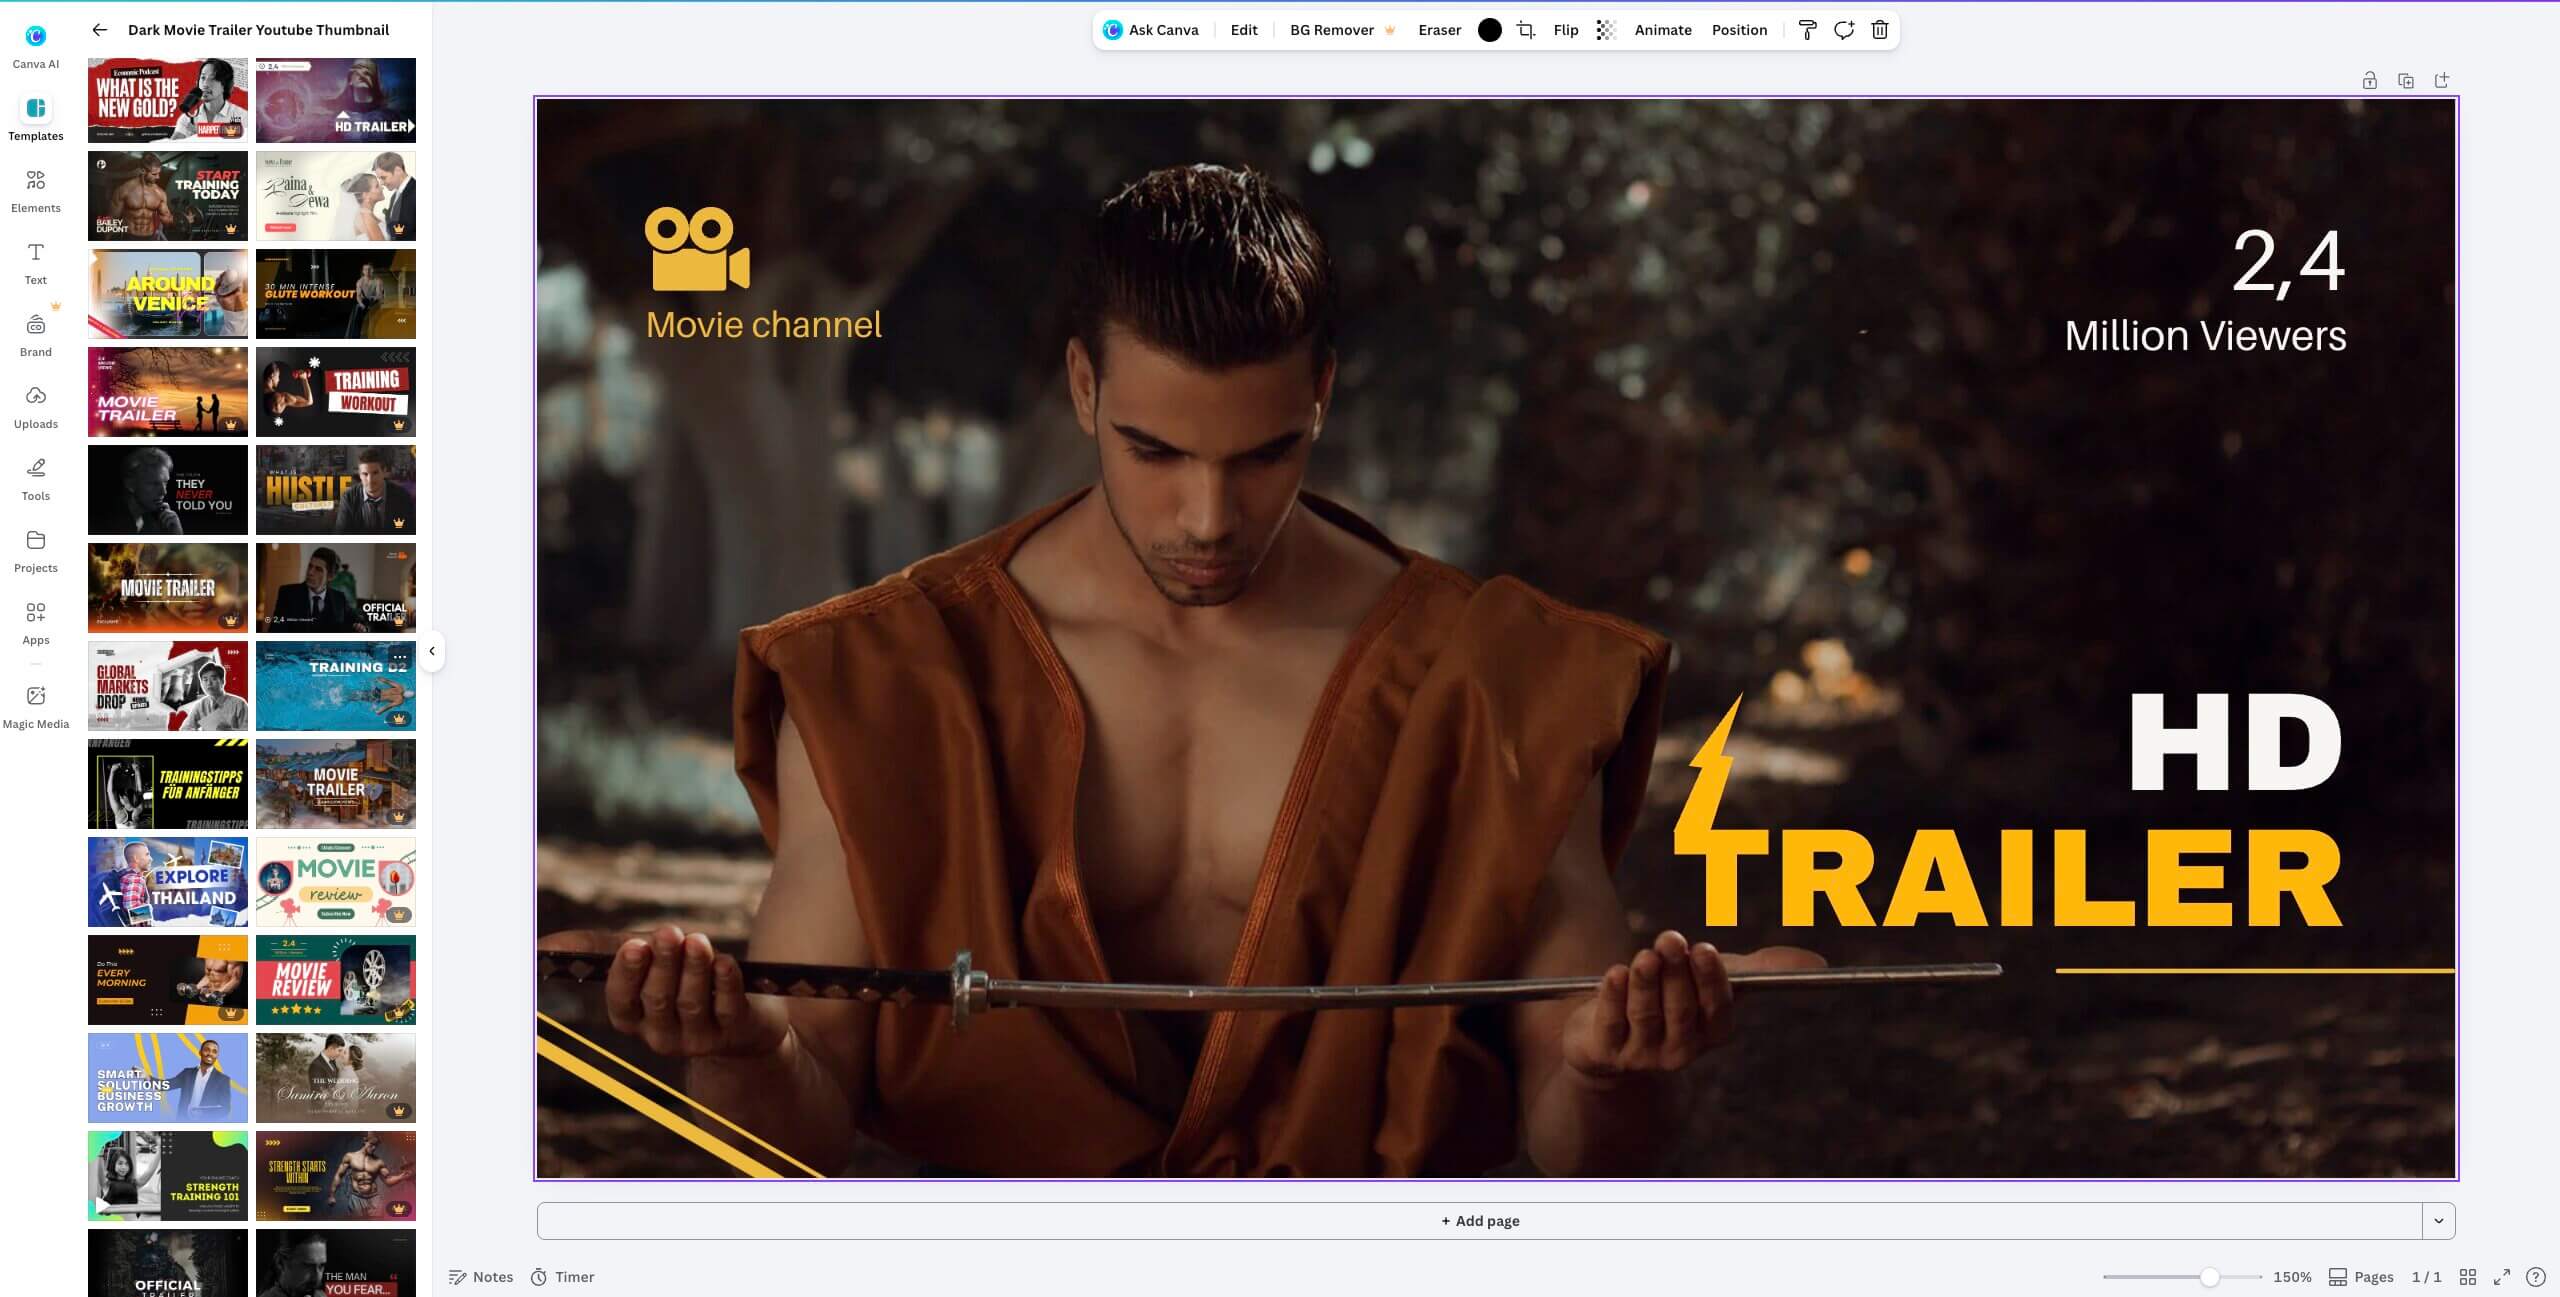The width and height of the screenshot is (2560, 1297).
Task: Open Magic Media in sidebar
Action: coord(36,706)
